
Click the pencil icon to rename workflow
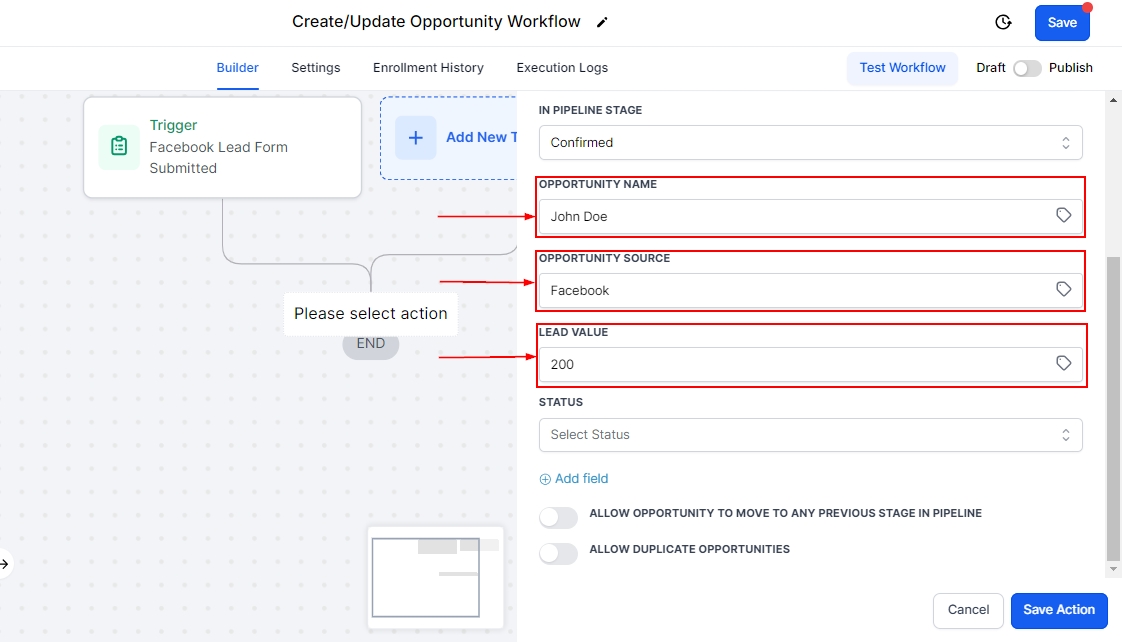pyautogui.click(x=602, y=22)
